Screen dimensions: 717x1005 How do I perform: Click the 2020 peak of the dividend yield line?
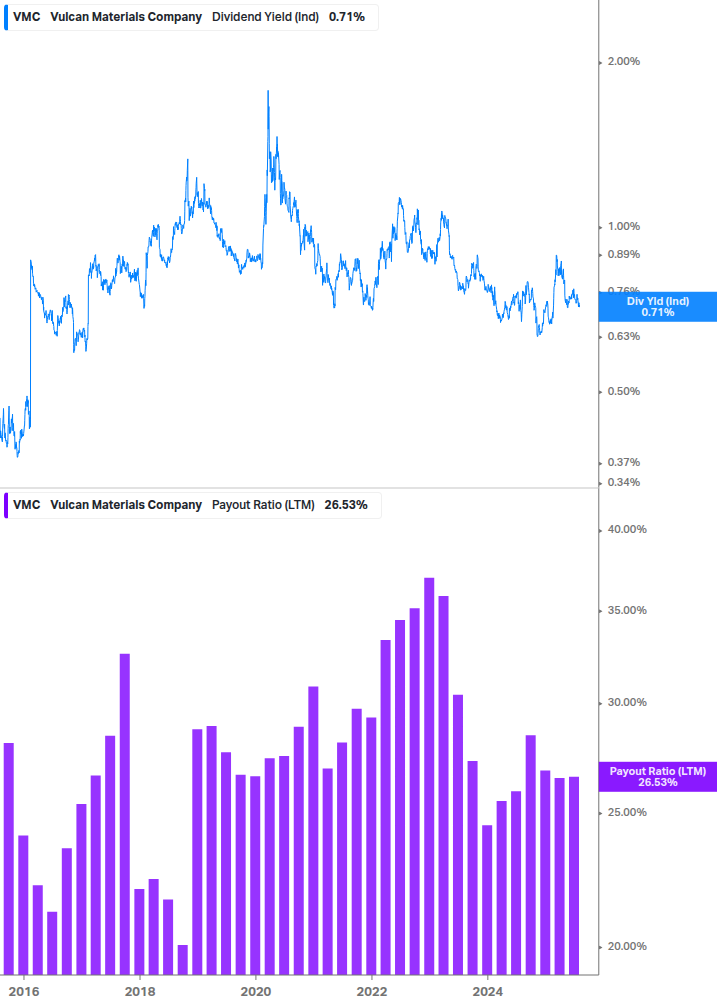[x=268, y=92]
